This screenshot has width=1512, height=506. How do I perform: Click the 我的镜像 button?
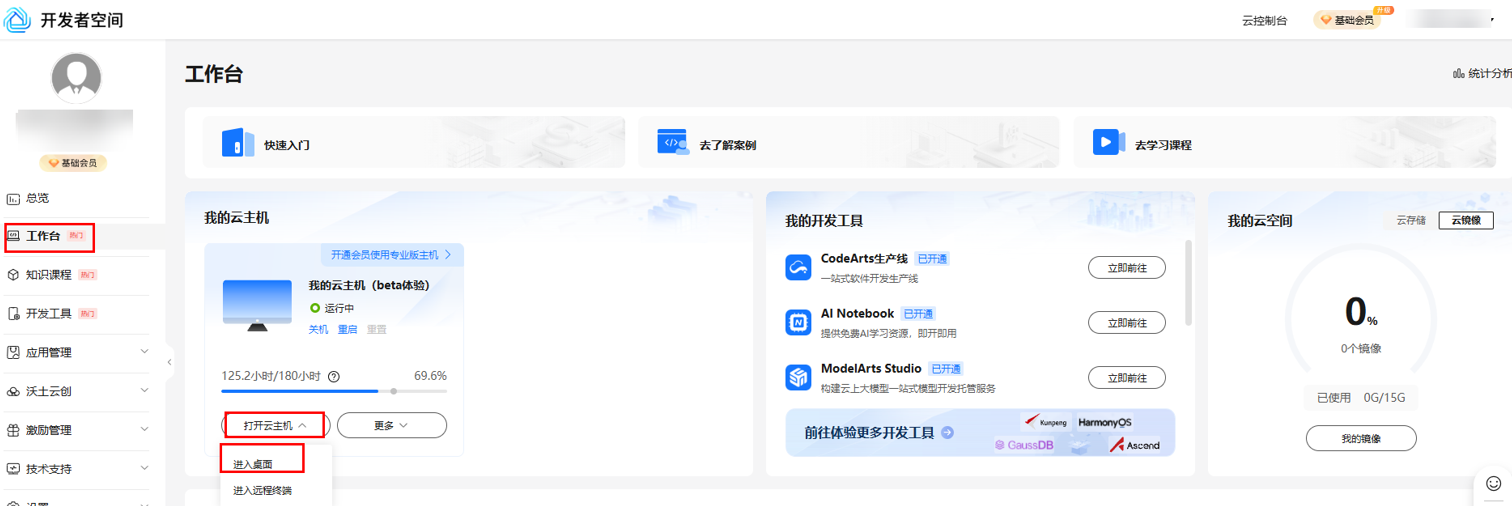pyautogui.click(x=1361, y=438)
